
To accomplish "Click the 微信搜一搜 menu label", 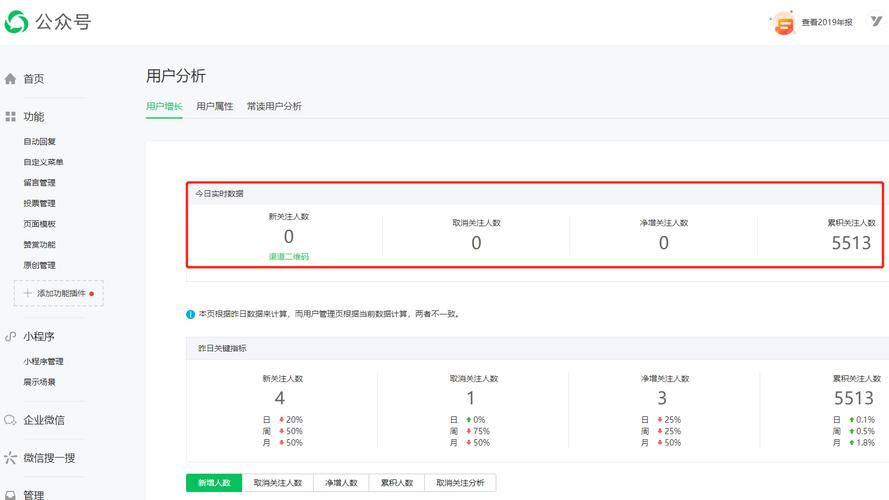I will point(49,458).
